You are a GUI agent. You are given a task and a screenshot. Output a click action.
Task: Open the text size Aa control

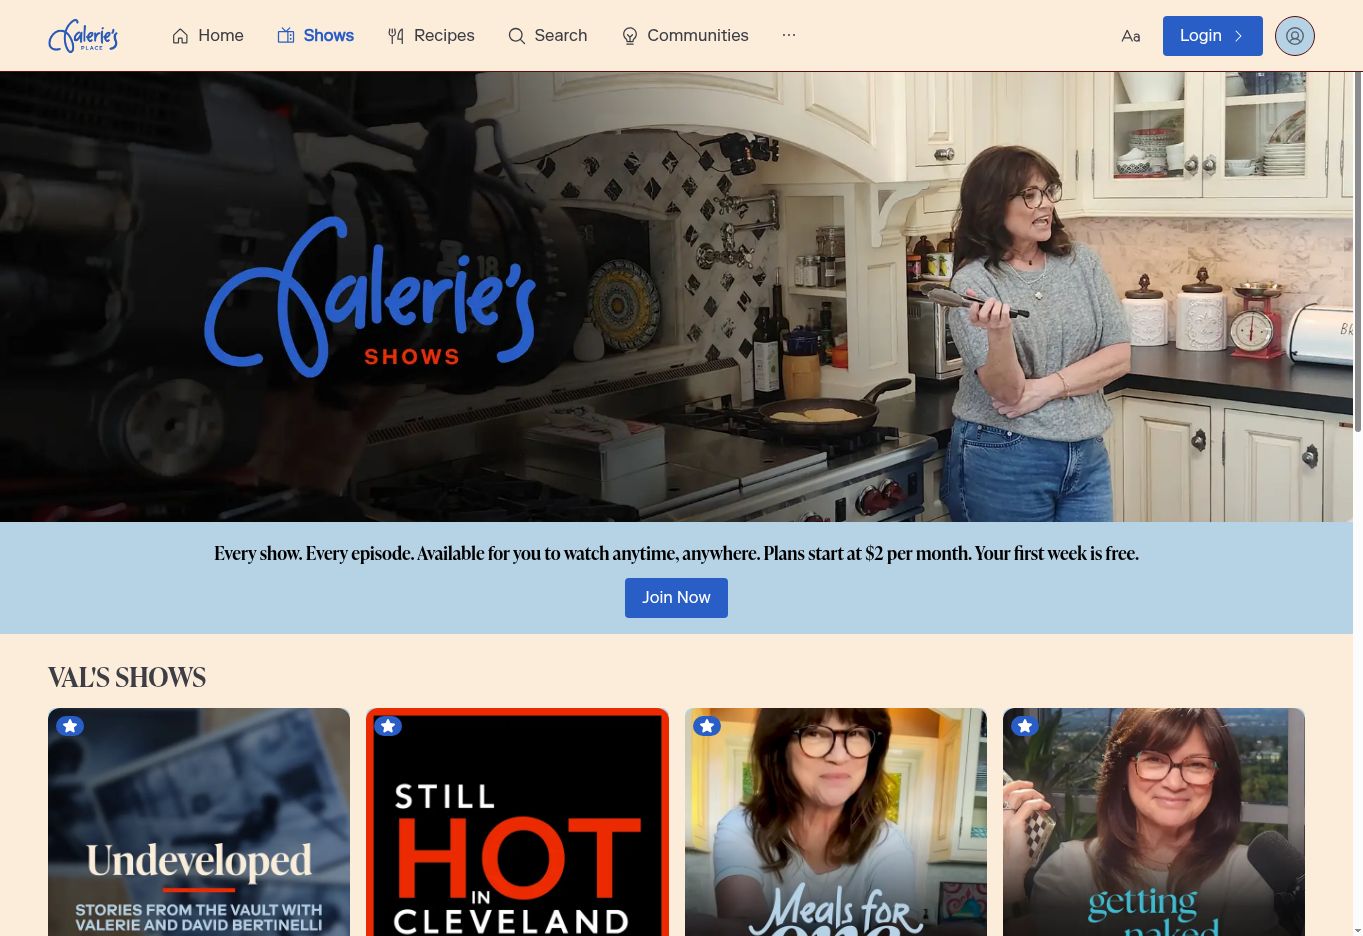pyautogui.click(x=1131, y=36)
